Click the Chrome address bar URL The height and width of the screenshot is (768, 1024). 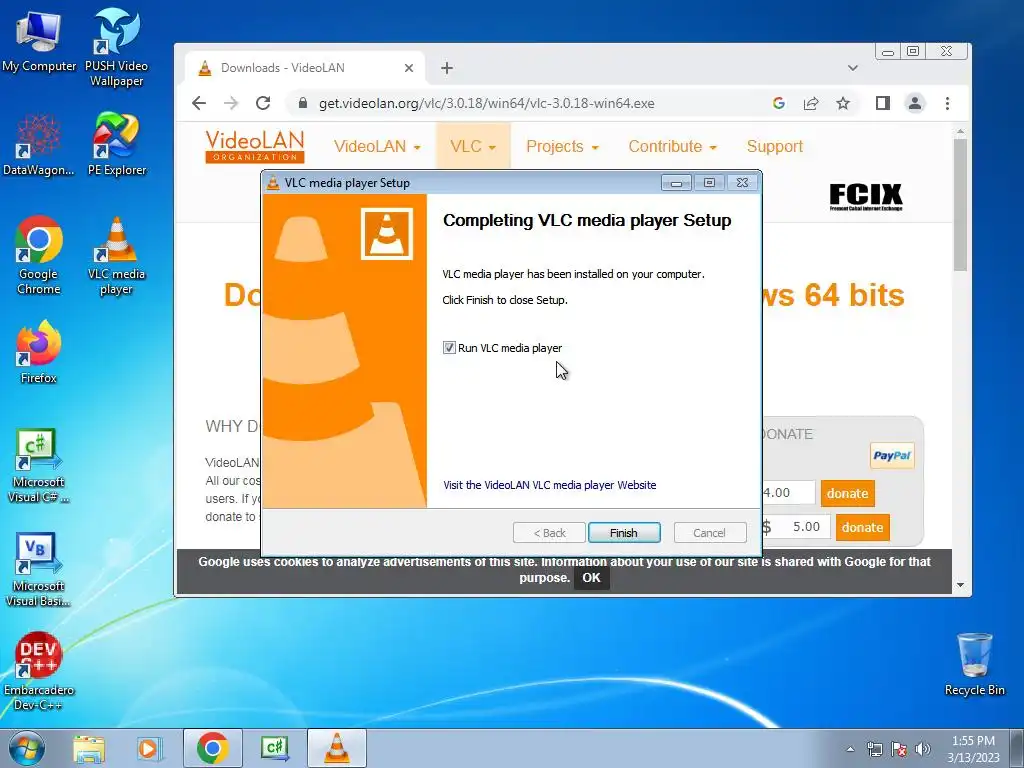point(487,103)
